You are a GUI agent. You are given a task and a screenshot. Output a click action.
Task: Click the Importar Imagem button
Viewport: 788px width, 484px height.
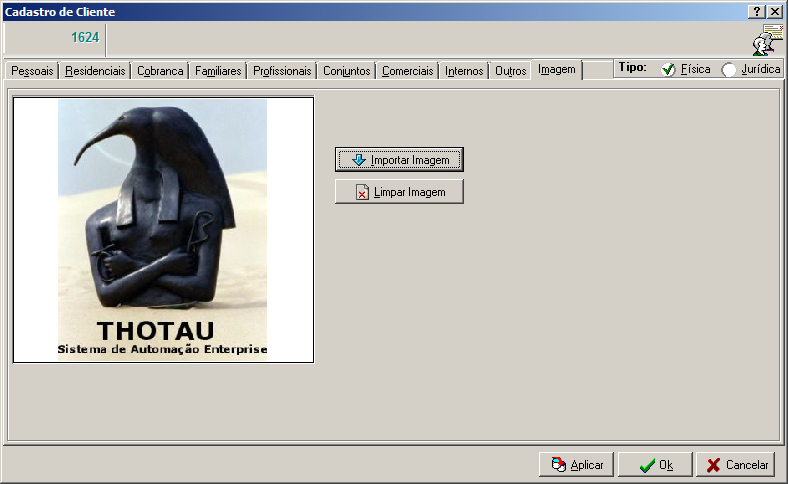pyautogui.click(x=399, y=160)
